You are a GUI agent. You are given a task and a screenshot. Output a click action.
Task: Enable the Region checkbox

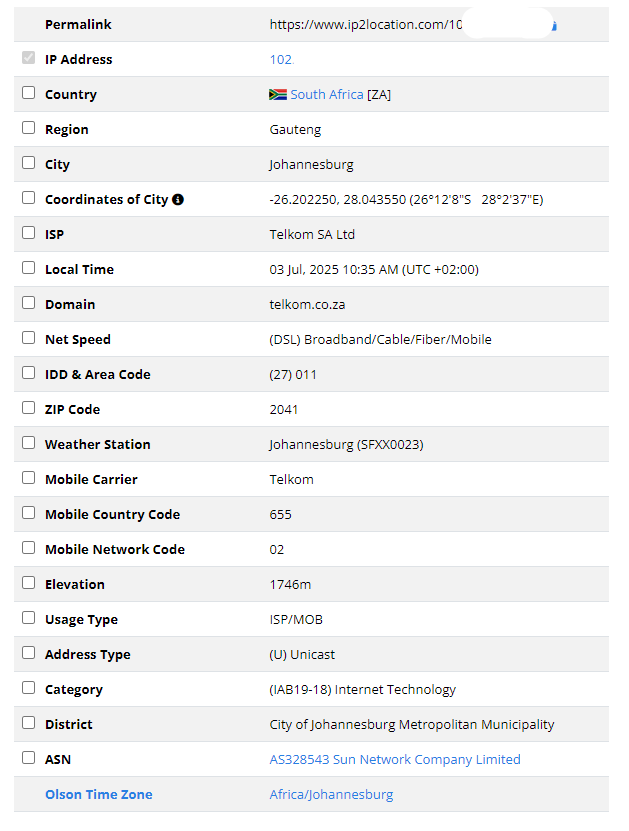coord(29,128)
